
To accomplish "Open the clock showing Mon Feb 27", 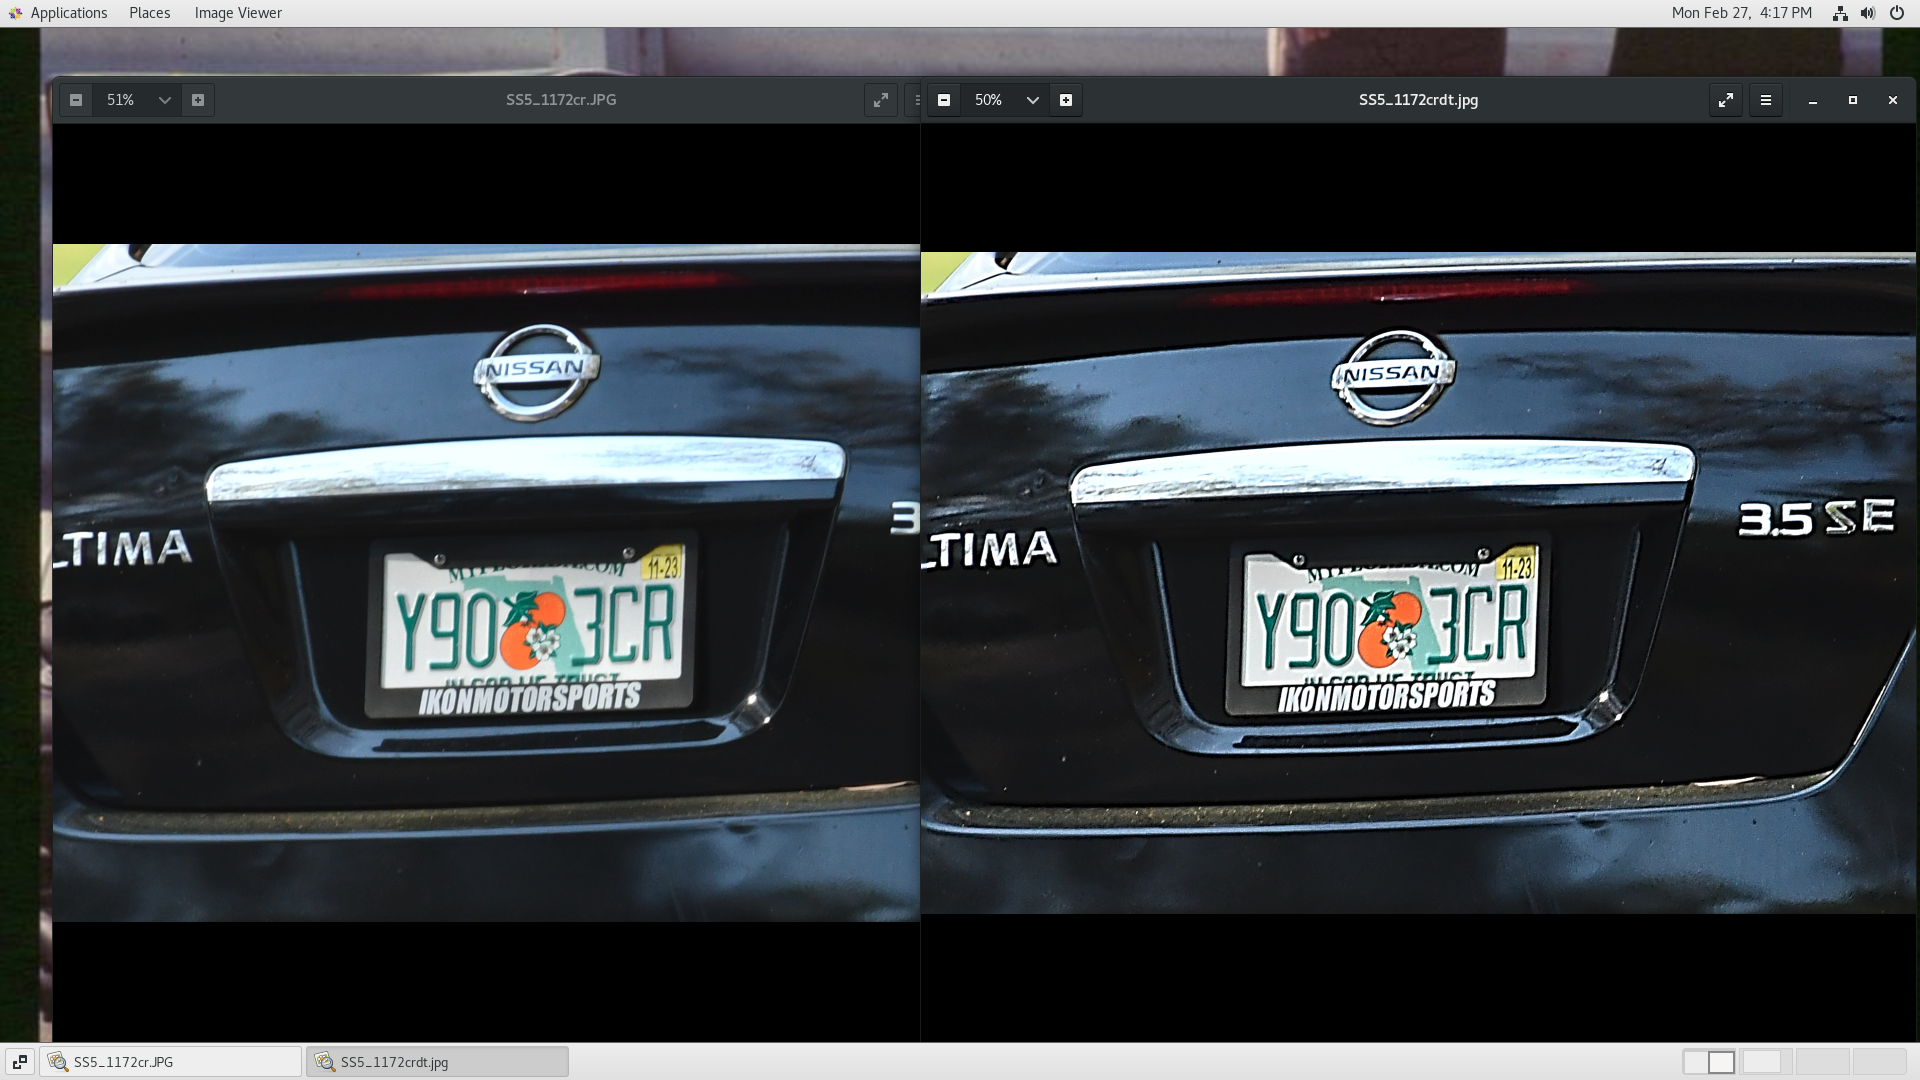I will (x=1742, y=13).
